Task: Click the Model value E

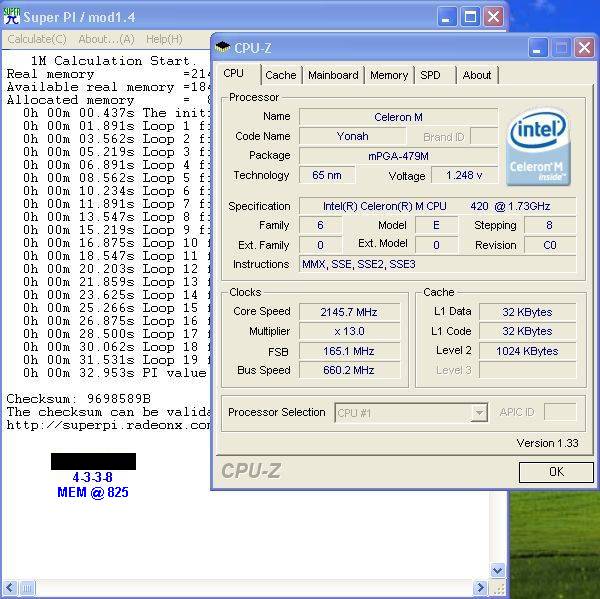Action: point(436,225)
